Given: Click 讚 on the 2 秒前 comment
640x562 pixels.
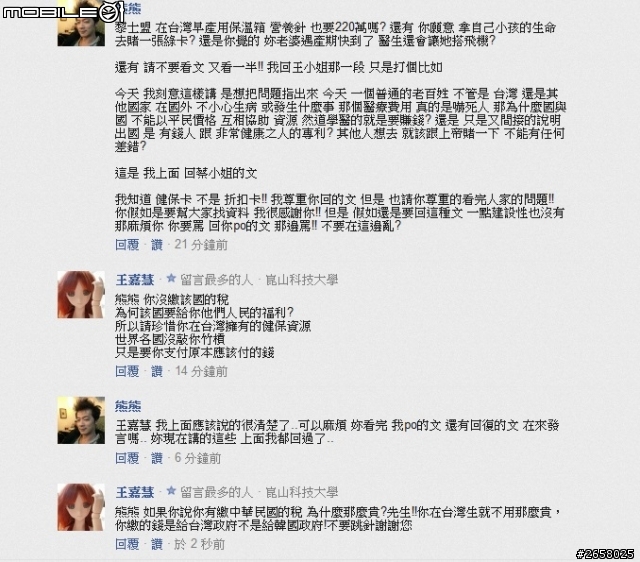Looking at the screenshot, I should (x=157, y=544).
